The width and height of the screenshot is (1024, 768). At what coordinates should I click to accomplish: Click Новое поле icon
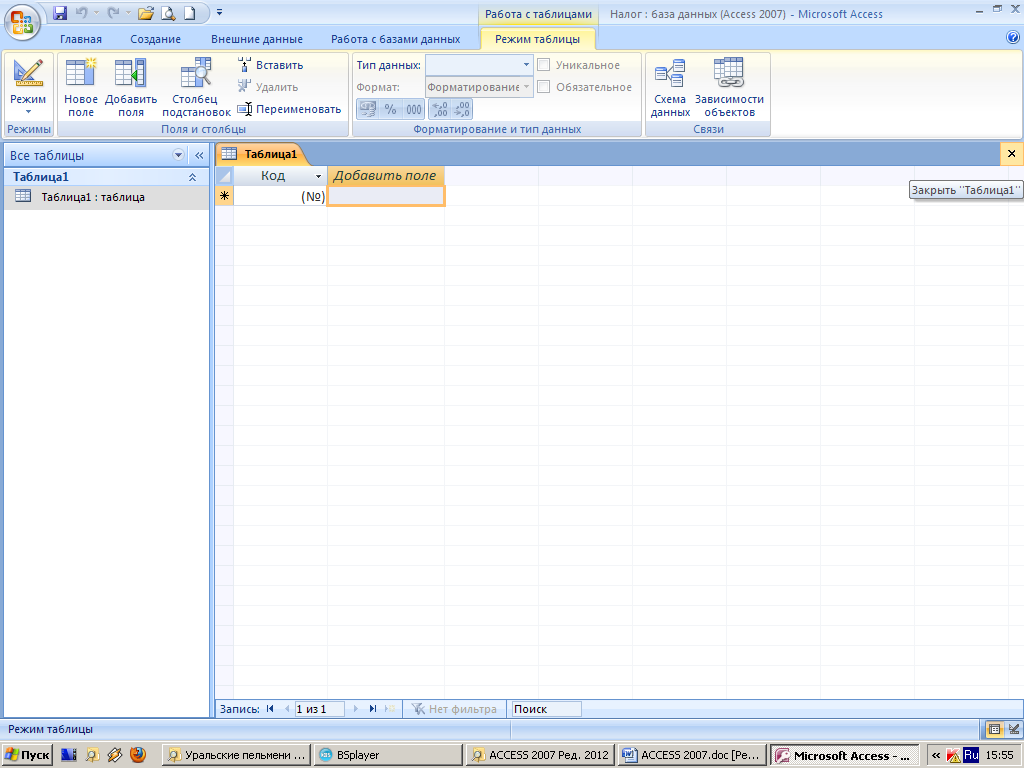click(x=81, y=88)
